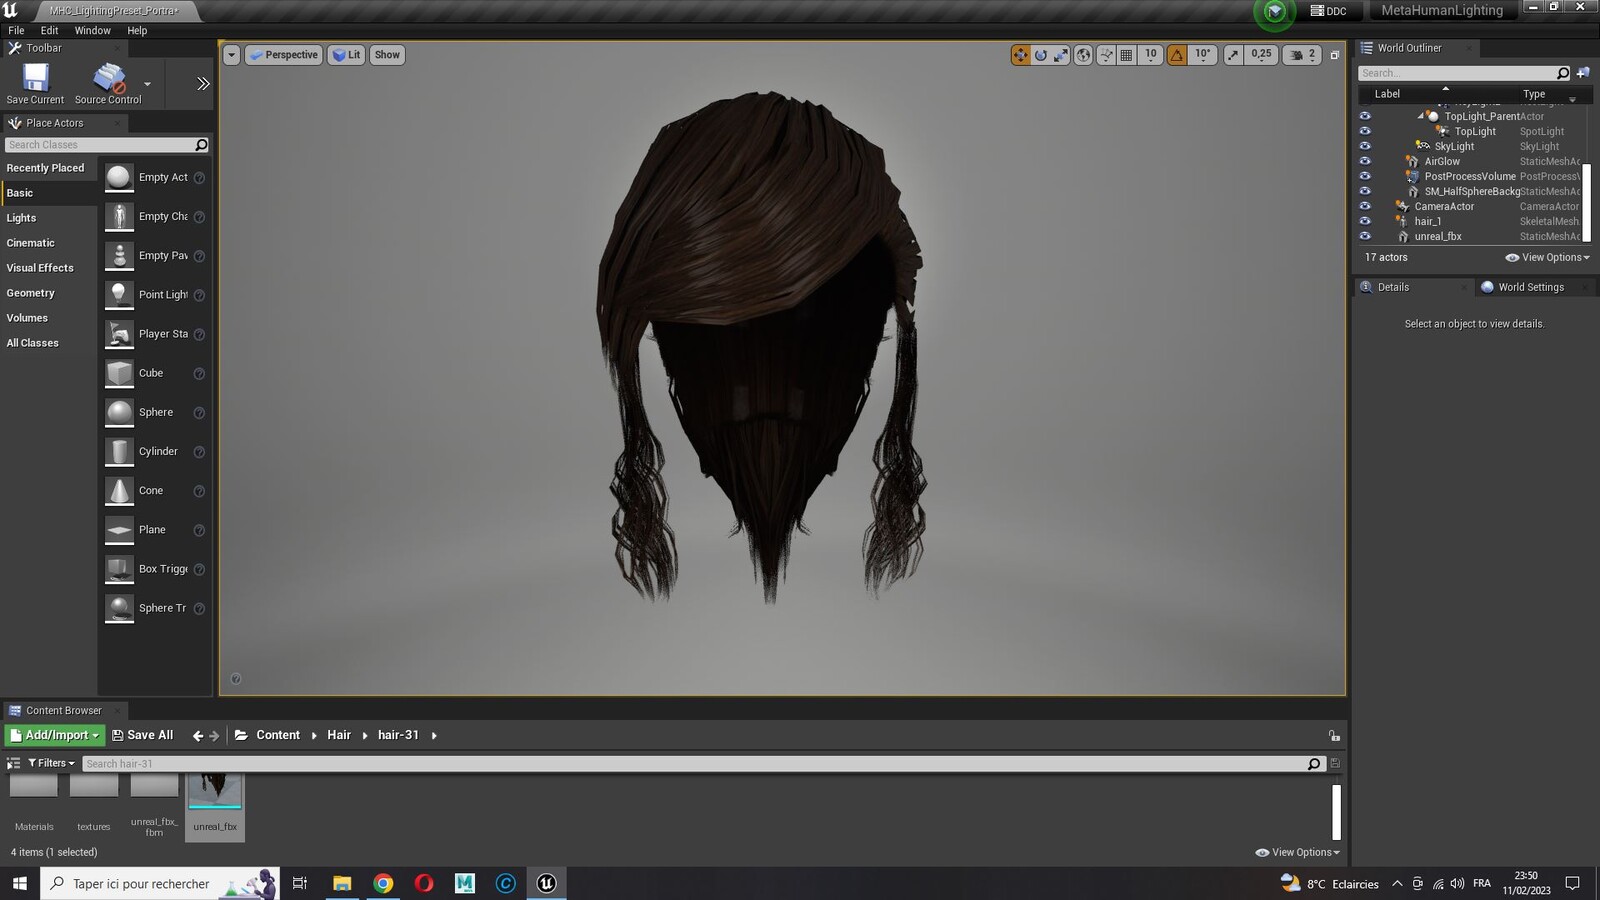This screenshot has height=900, width=1600.
Task: Toggle grid snapping in viewport toolbar
Action: pos(1127,55)
